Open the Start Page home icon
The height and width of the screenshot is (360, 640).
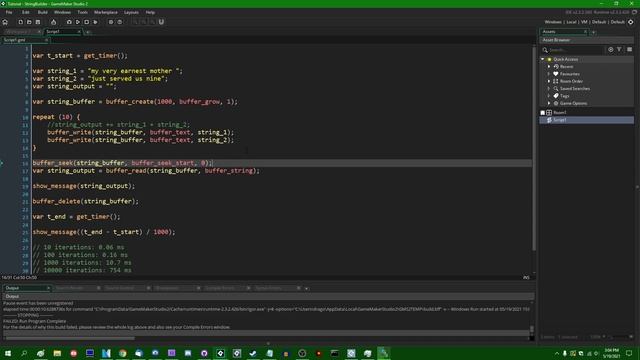tap(5, 22)
